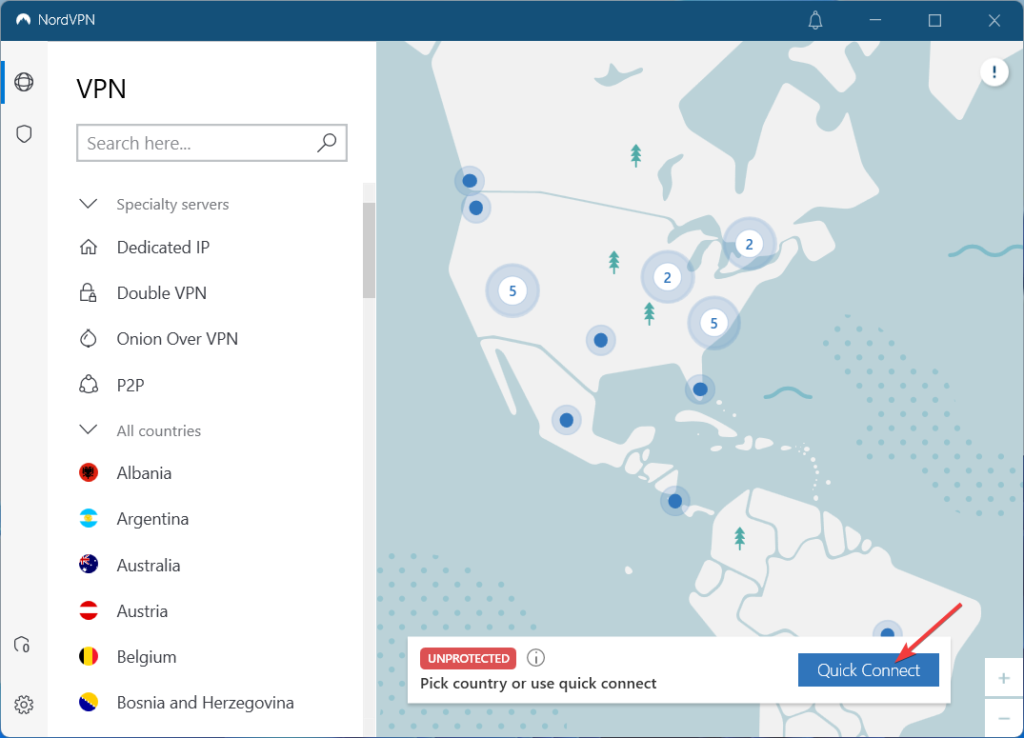Connect to Albania from country list
1024x738 pixels.
point(144,473)
